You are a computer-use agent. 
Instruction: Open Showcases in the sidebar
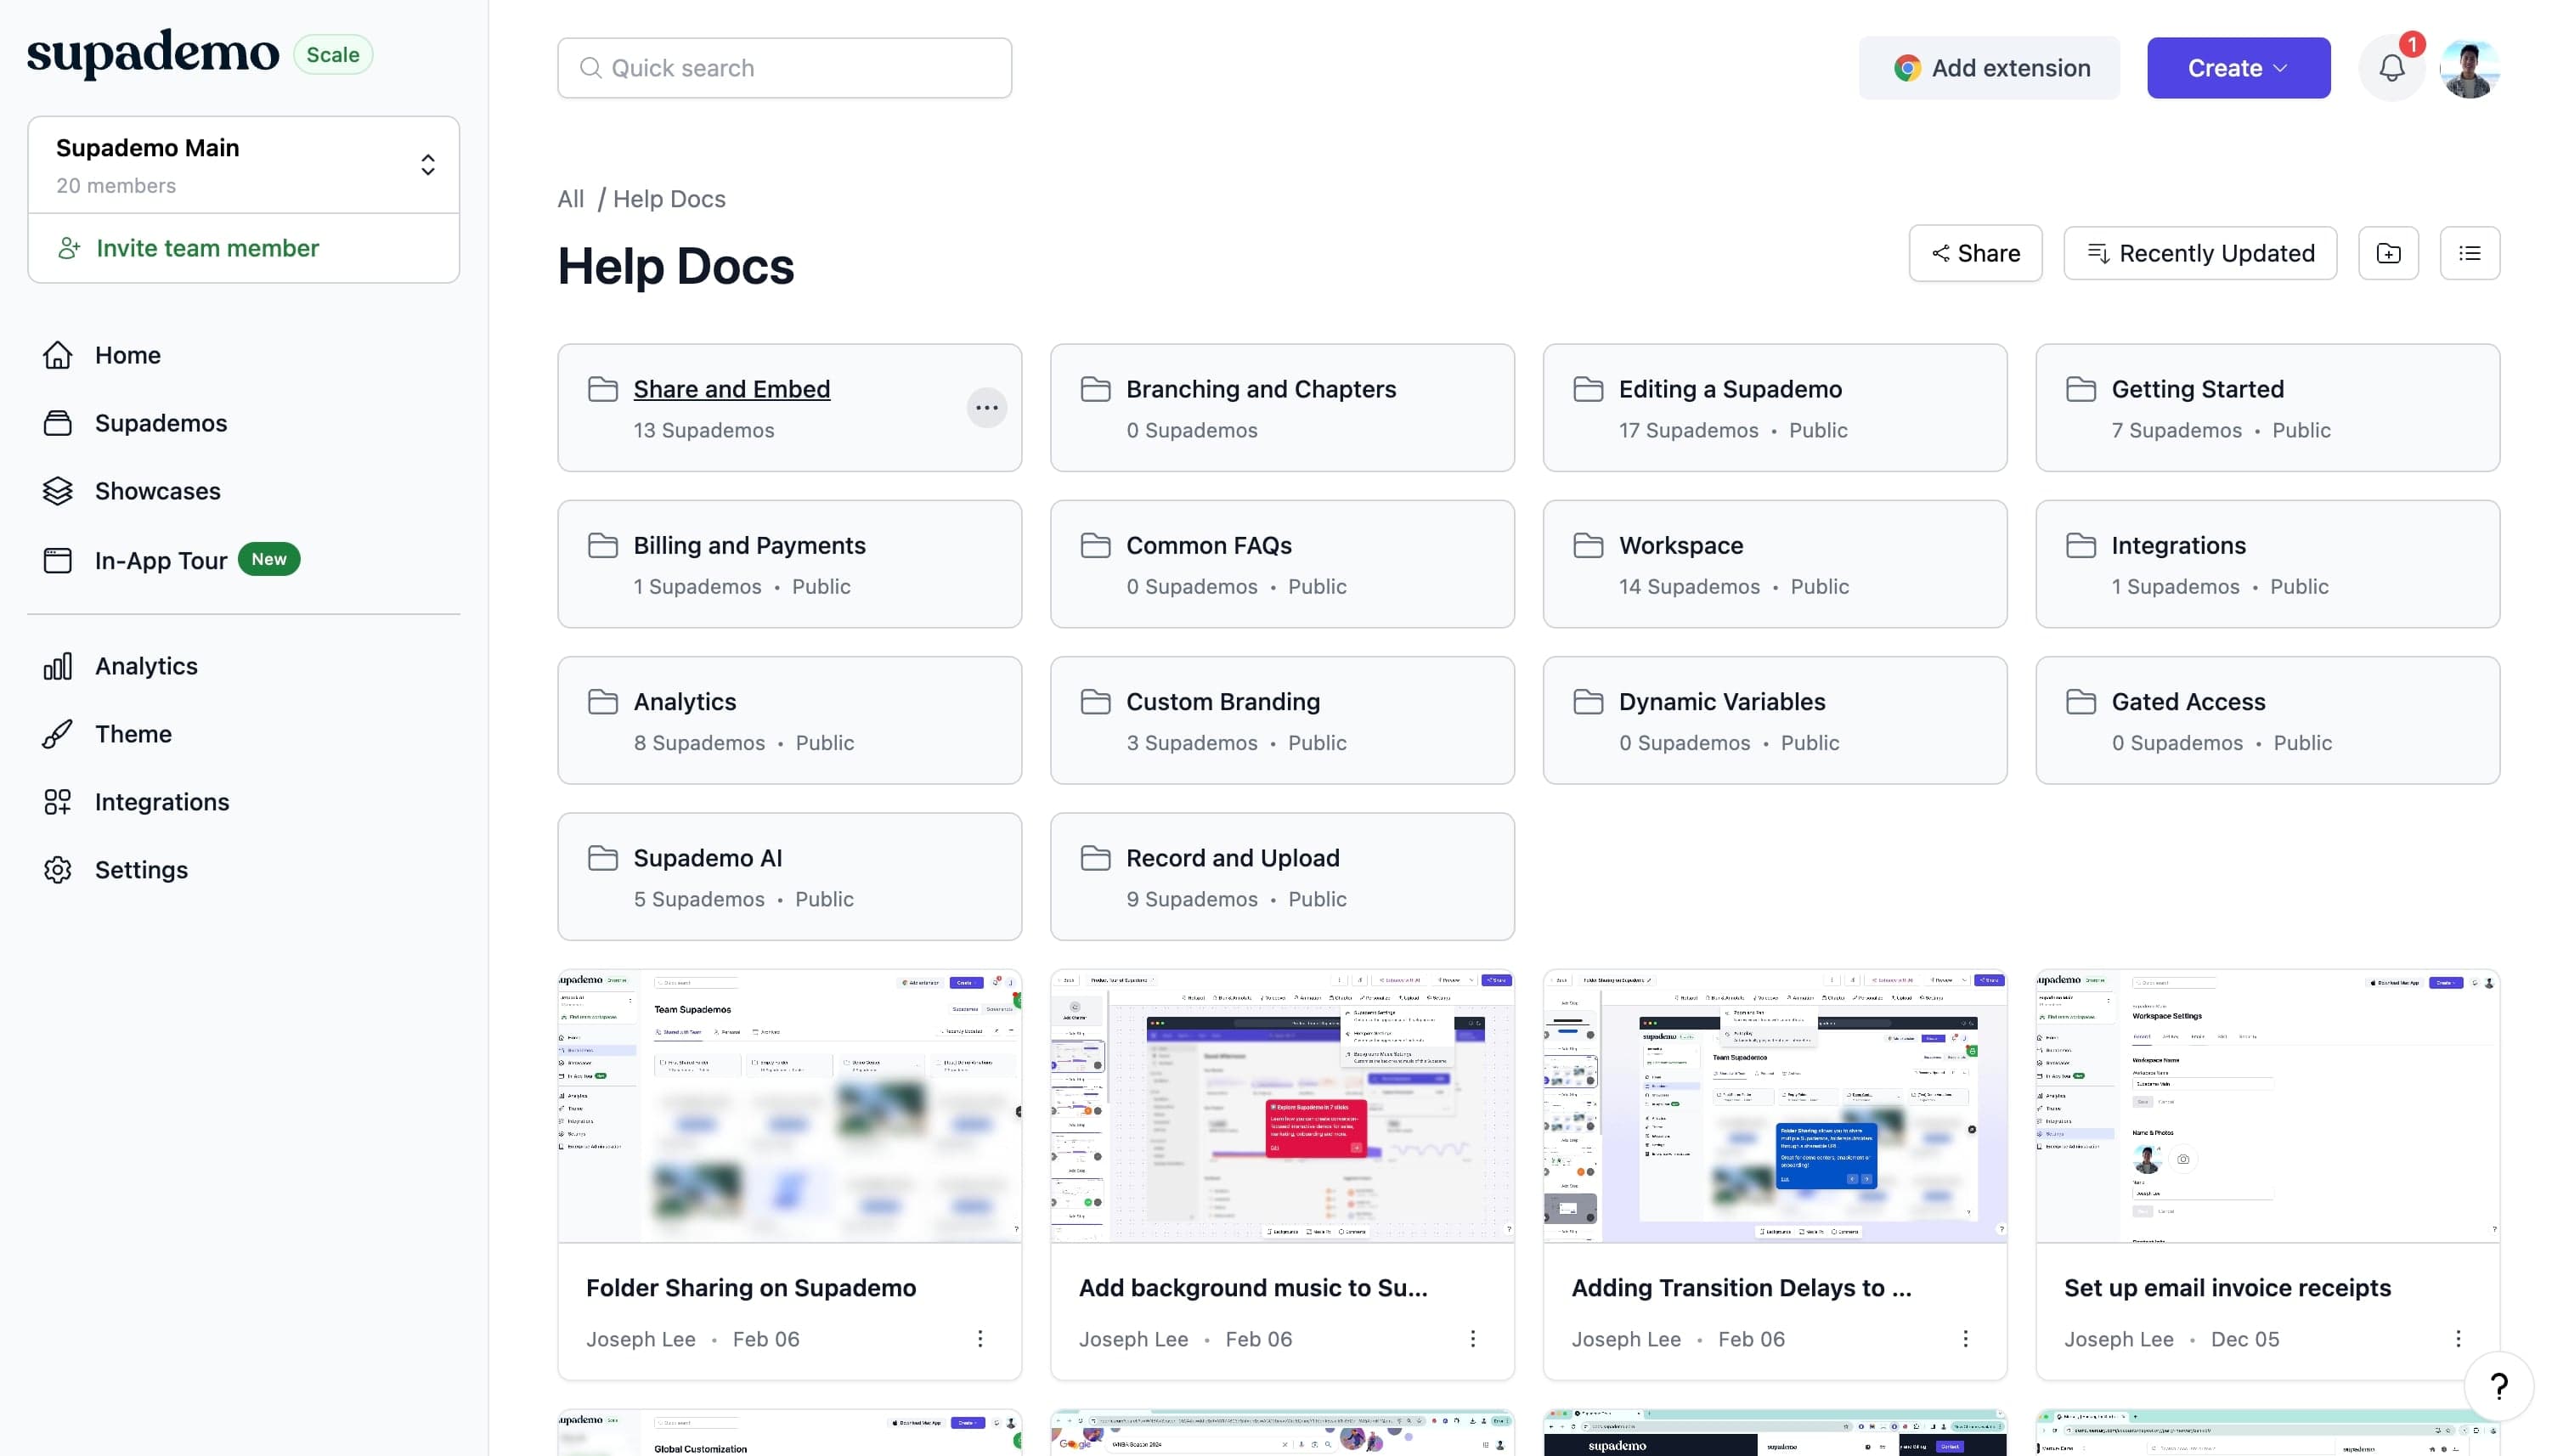(x=158, y=491)
